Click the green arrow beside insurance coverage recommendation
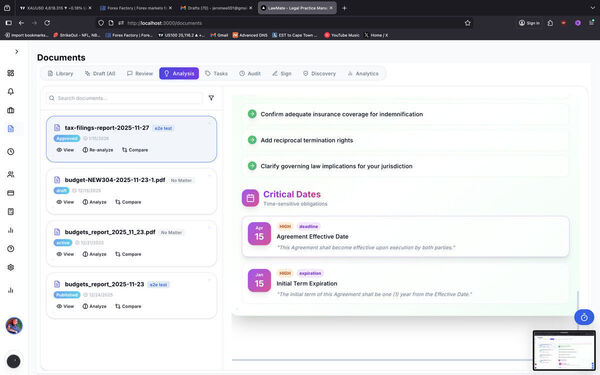 pyautogui.click(x=252, y=114)
